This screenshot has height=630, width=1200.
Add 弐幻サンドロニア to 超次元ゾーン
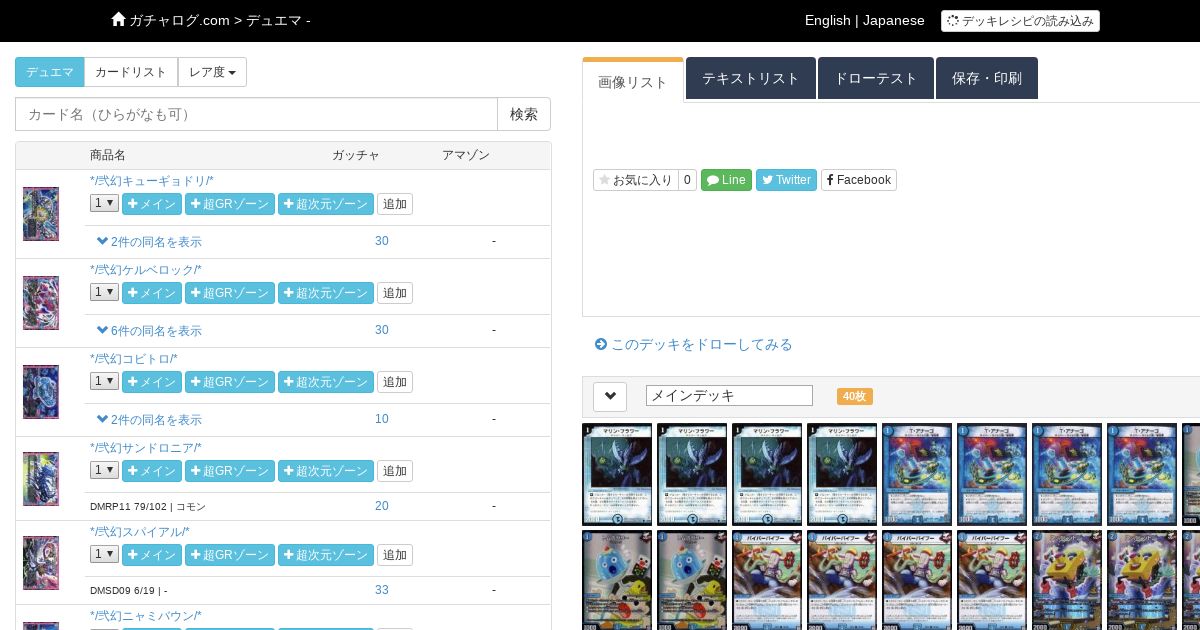[326, 471]
